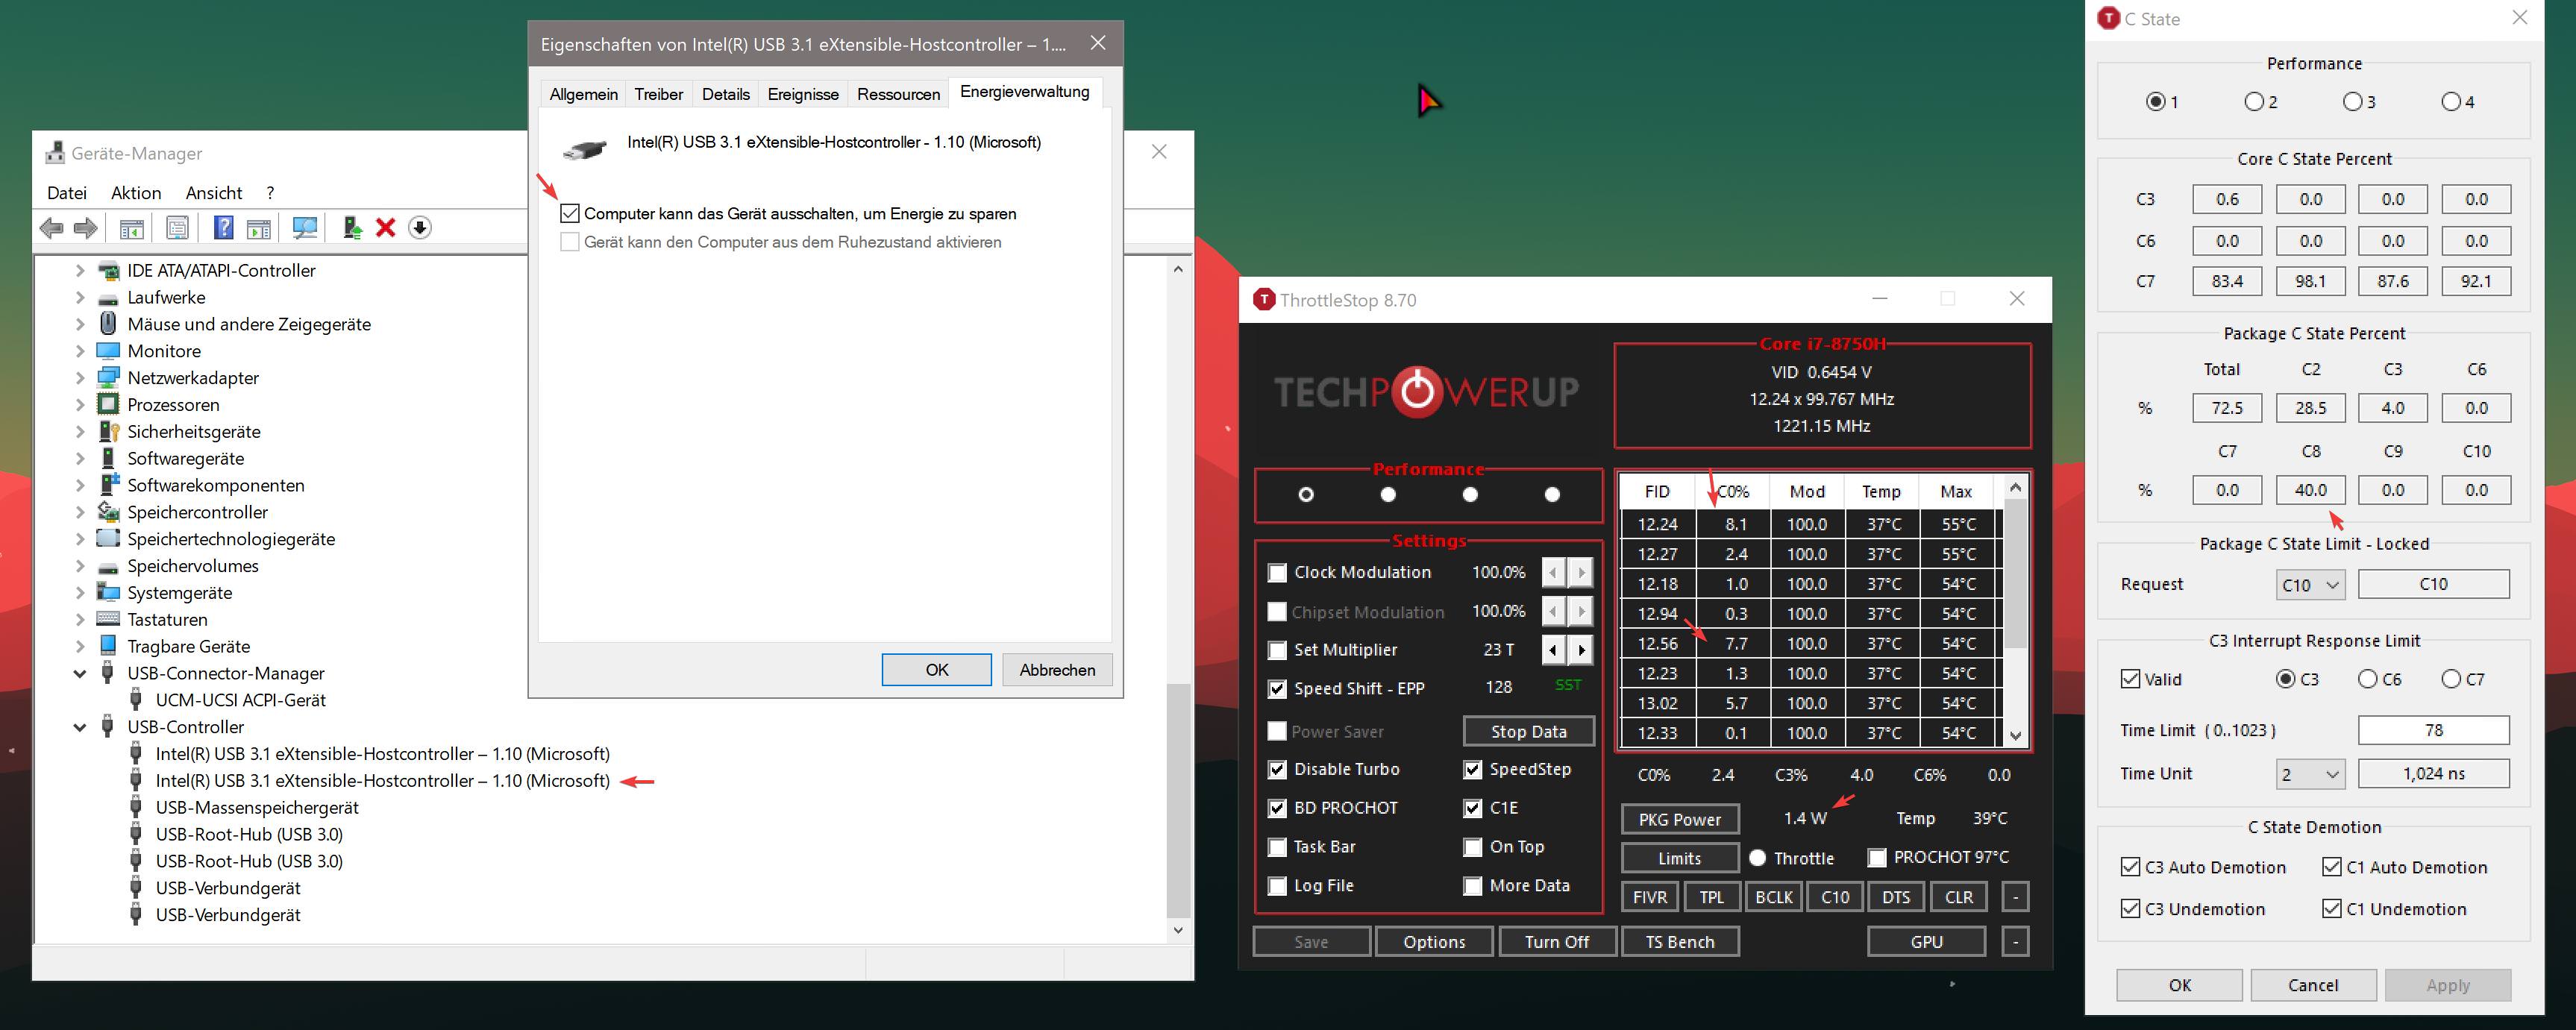Toggle Disable Turbo checkbox
This screenshot has height=1030, width=2576.
pos(1277,770)
